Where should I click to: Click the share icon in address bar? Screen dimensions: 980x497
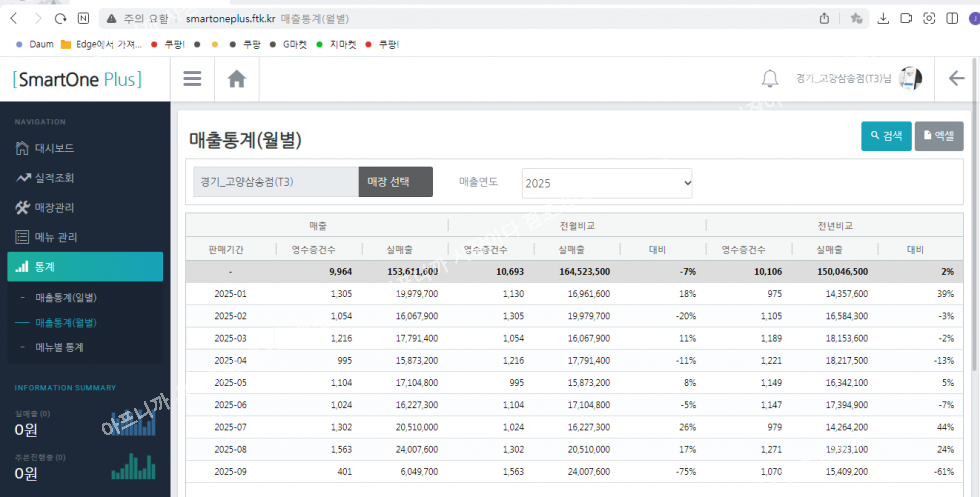[x=824, y=18]
